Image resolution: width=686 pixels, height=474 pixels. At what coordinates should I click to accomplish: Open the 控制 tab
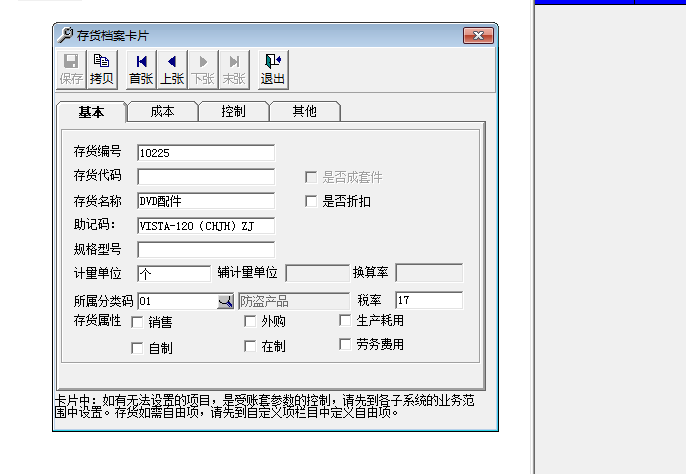point(233,111)
